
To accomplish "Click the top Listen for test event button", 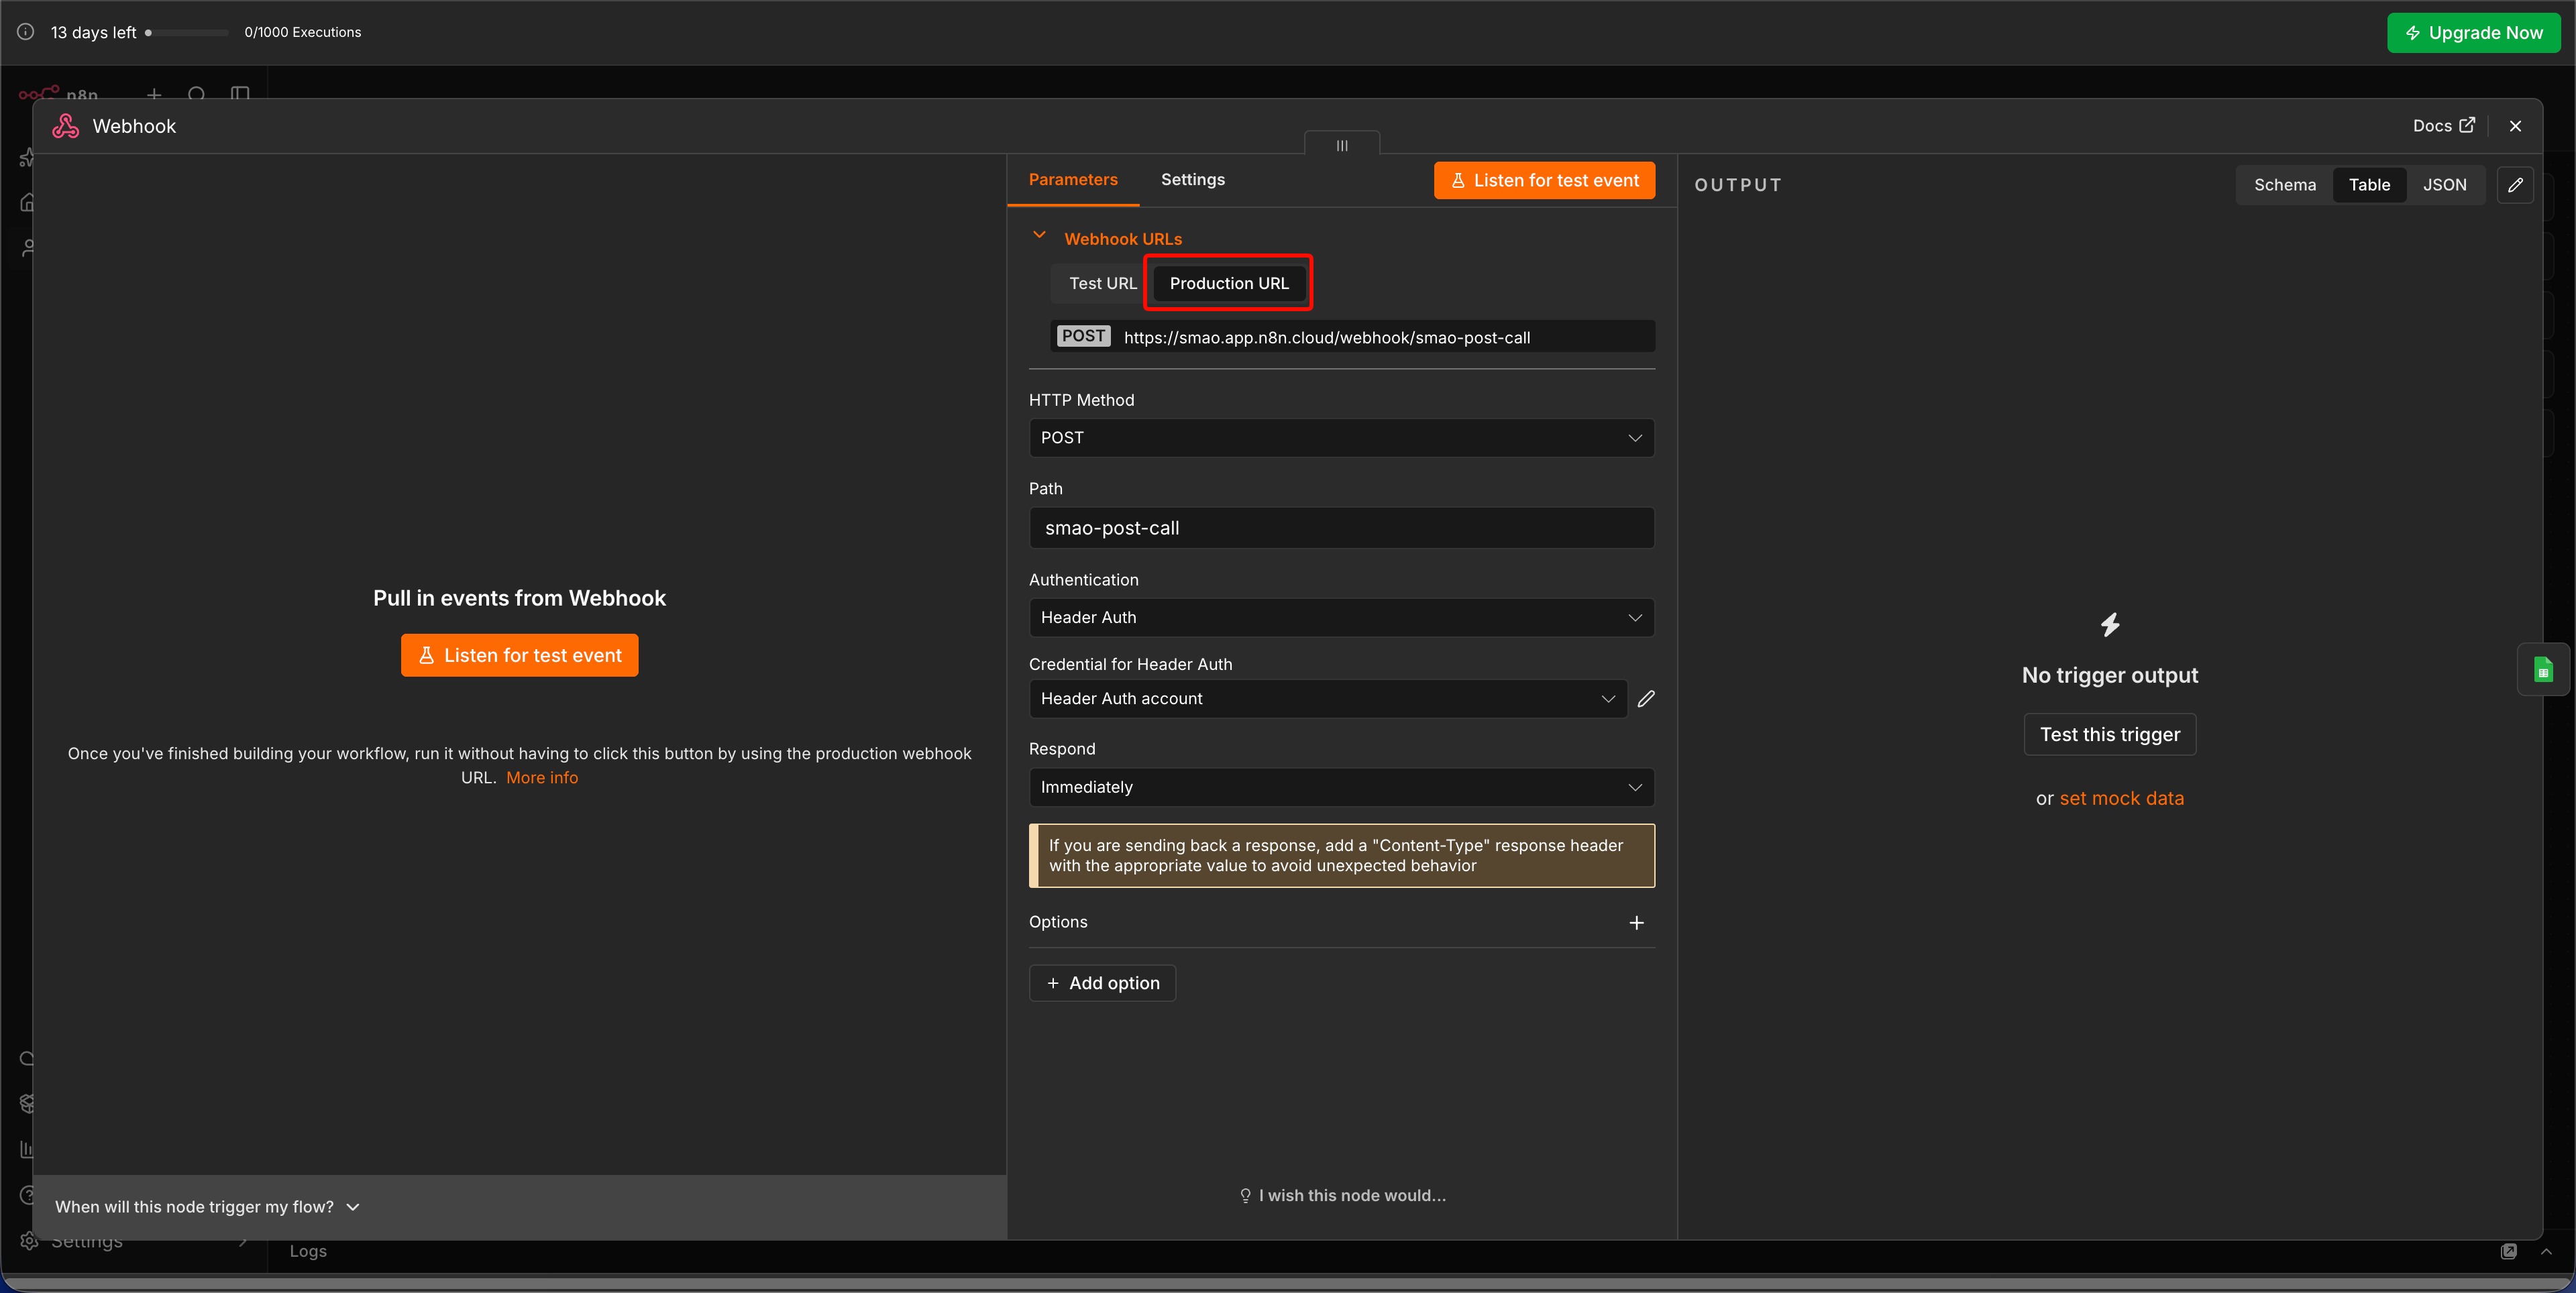I will (x=1544, y=181).
